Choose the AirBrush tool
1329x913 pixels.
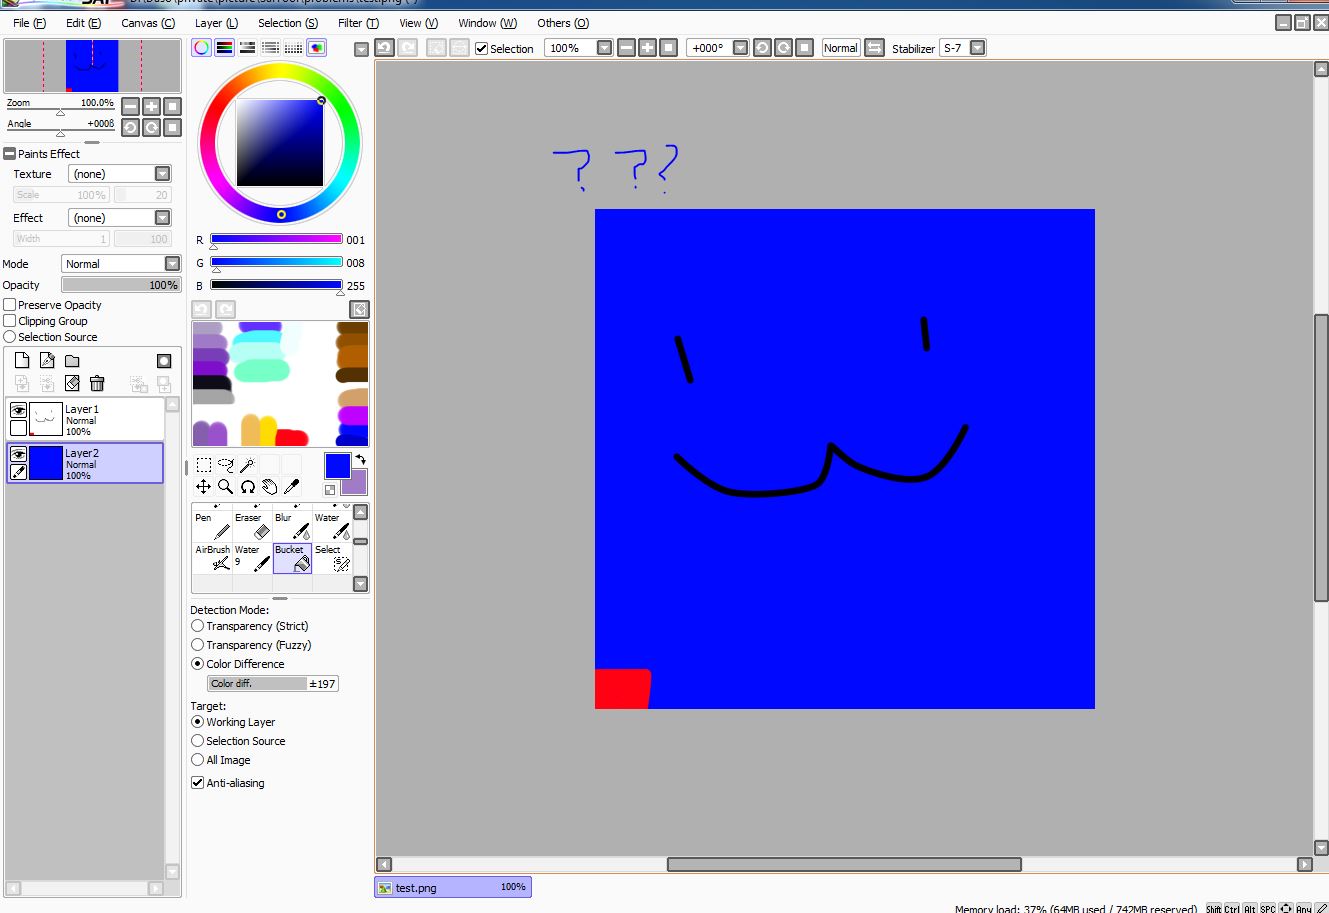click(x=212, y=558)
